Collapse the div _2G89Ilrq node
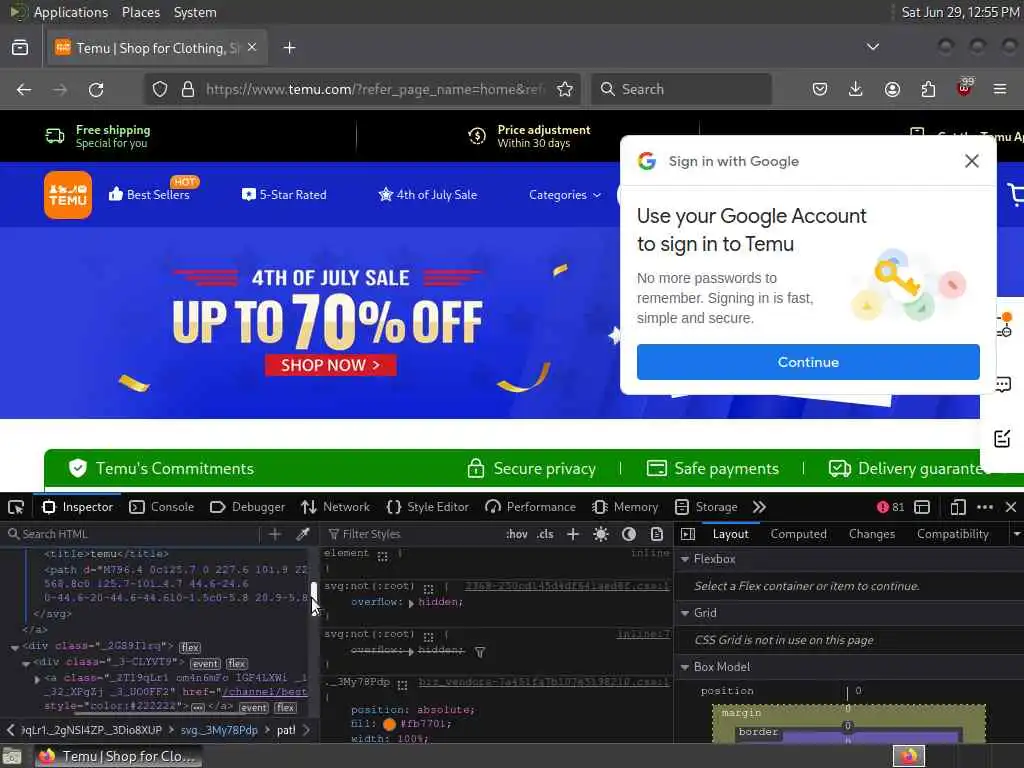The width and height of the screenshot is (1024, 768). [14, 647]
